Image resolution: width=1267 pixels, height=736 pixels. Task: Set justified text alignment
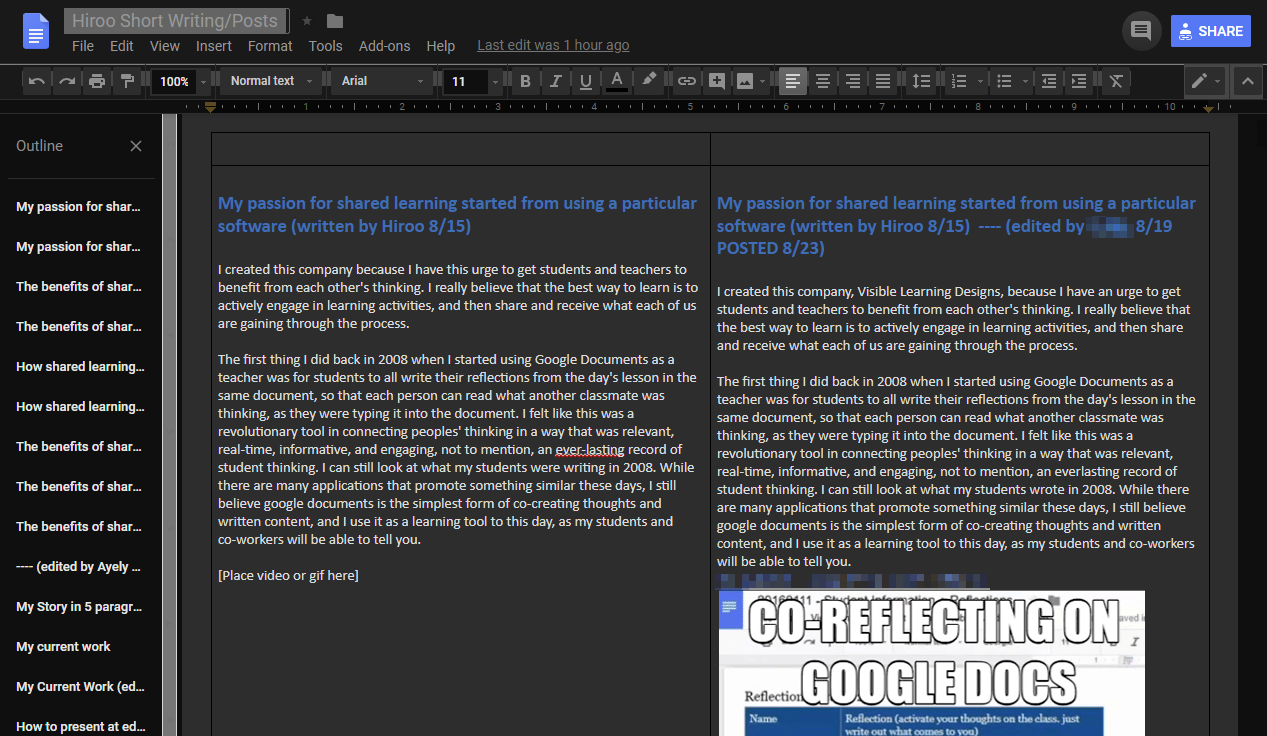883,81
